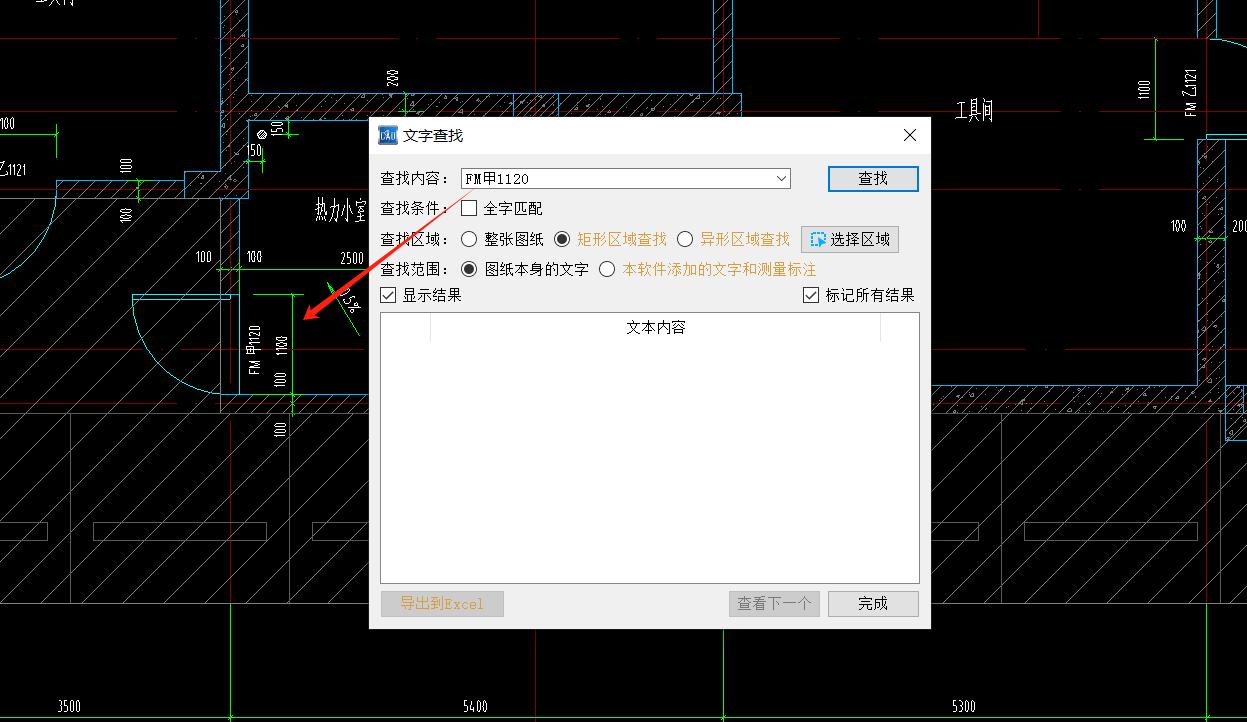Click the FM甲1120 door label in drawing
This screenshot has height=722, width=1247.
pyautogui.click(x=254, y=350)
